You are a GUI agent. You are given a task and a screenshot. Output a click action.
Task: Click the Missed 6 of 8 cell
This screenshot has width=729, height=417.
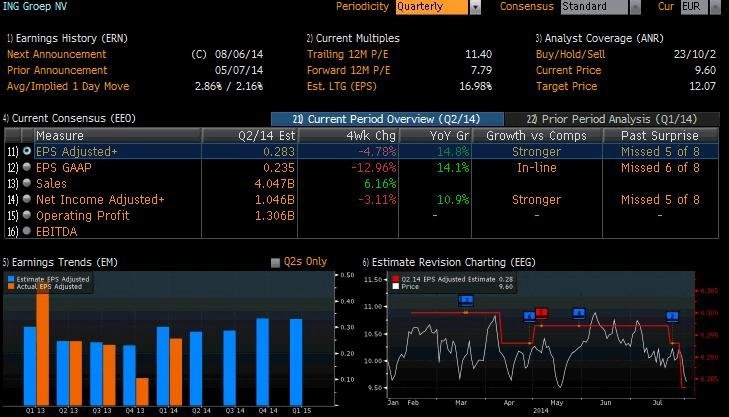[660, 167]
